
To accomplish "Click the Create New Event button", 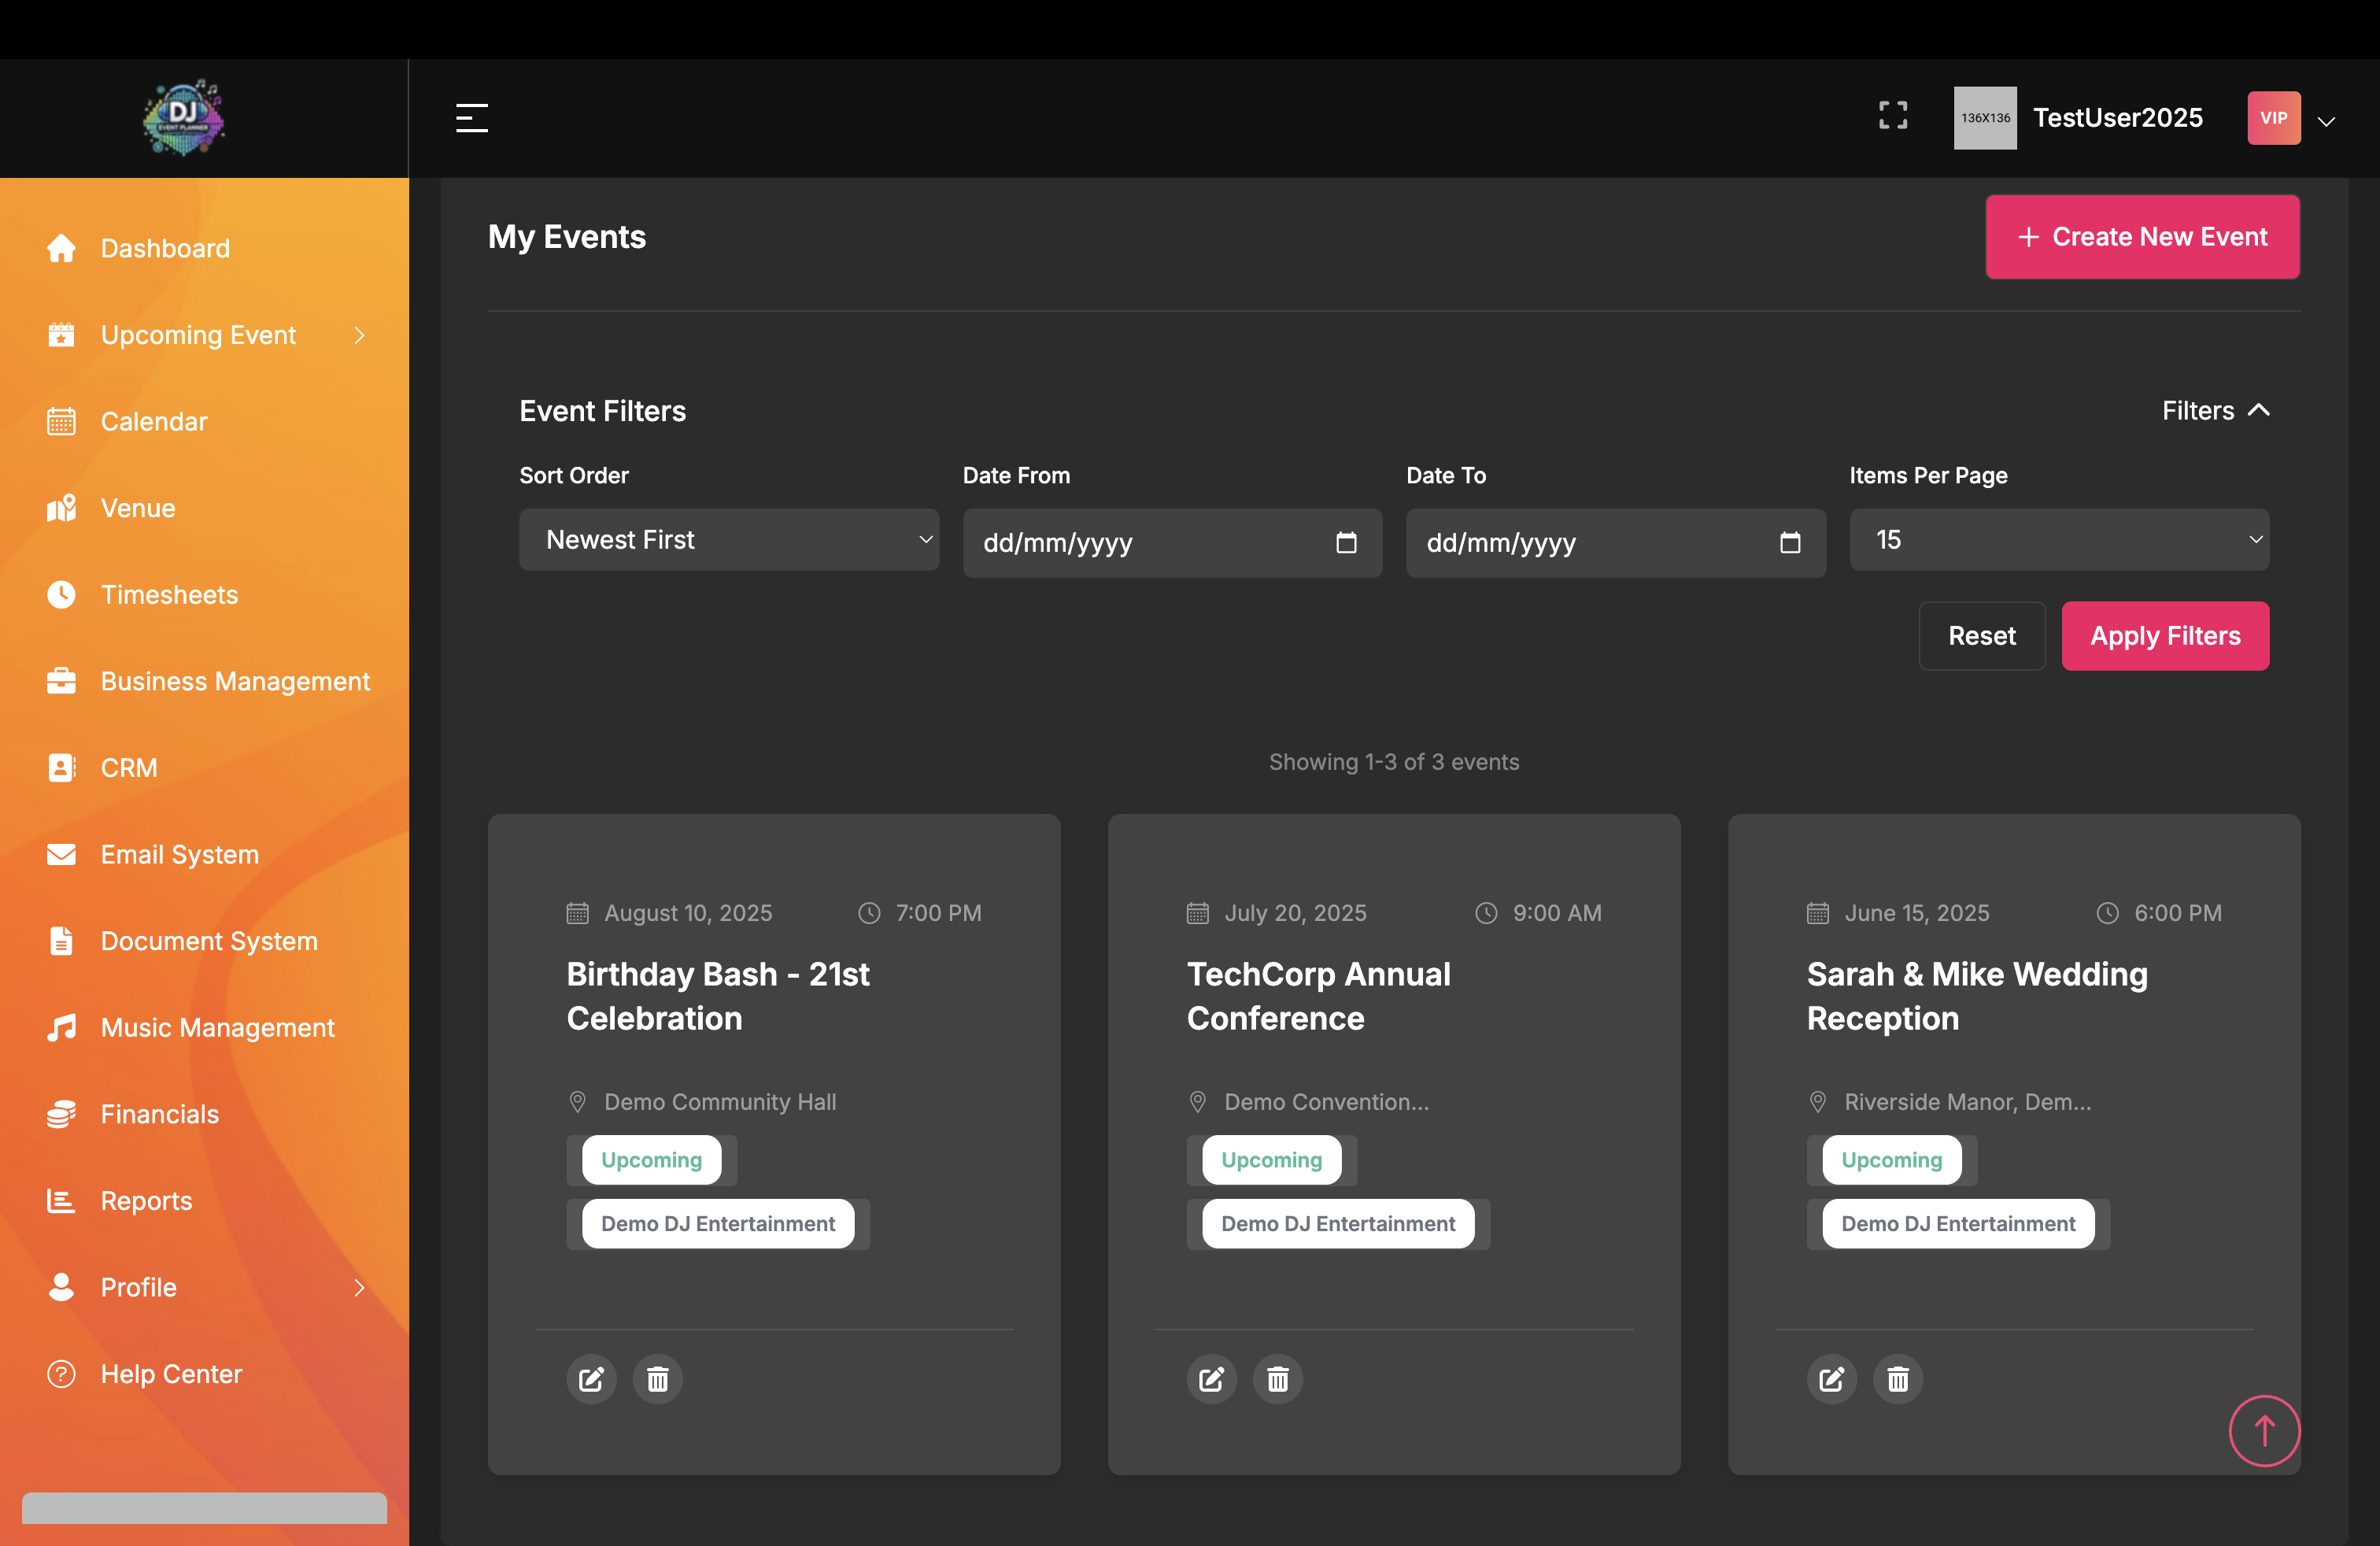I will [x=2142, y=237].
